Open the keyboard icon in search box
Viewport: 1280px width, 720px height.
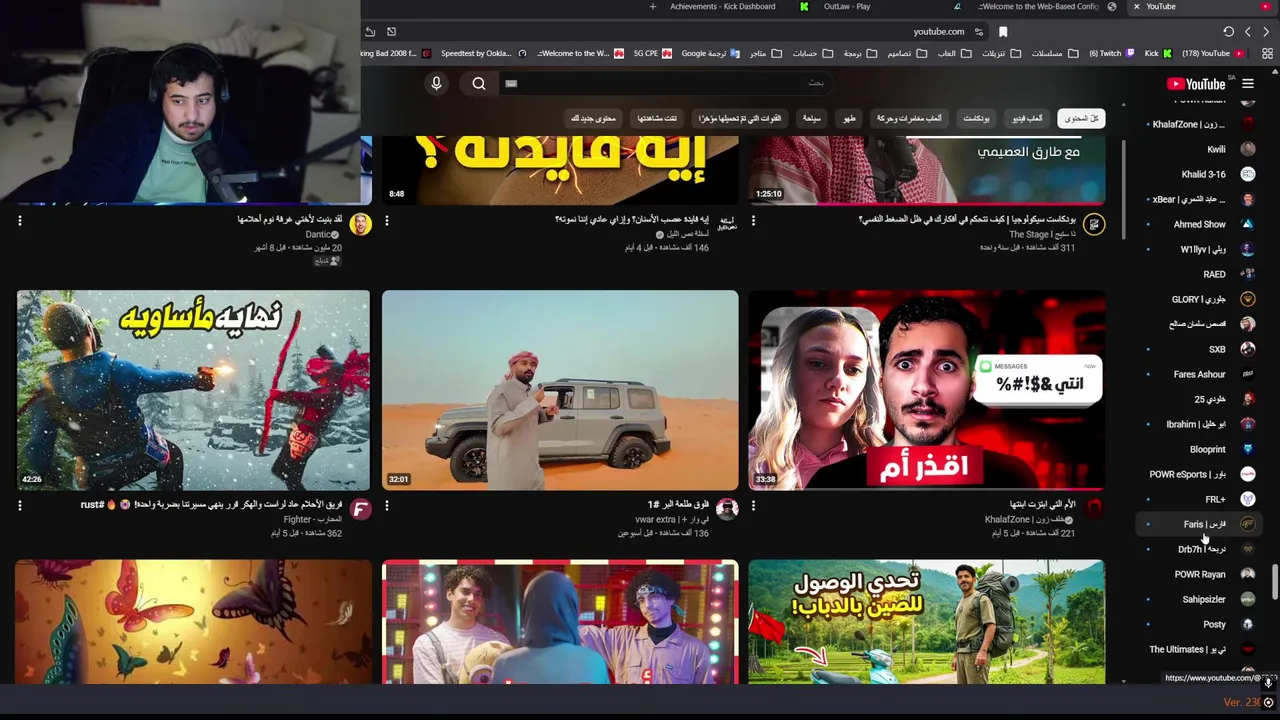[x=511, y=84]
